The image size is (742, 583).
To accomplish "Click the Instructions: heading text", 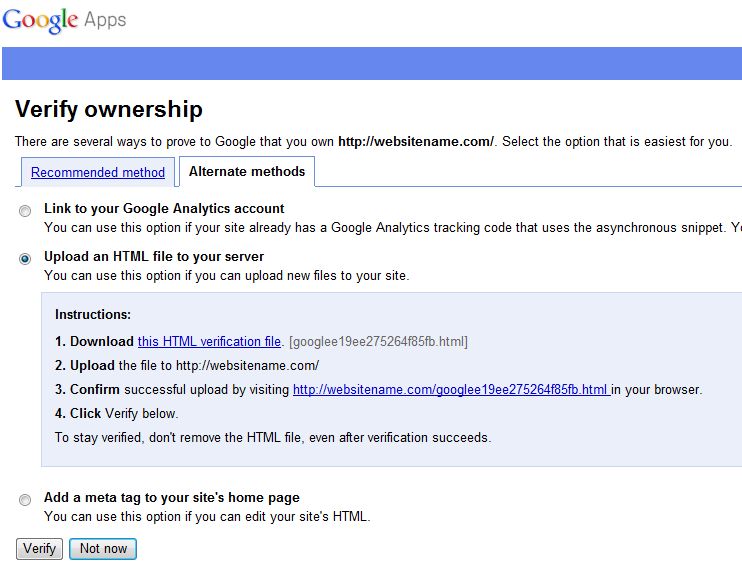I will click(93, 315).
